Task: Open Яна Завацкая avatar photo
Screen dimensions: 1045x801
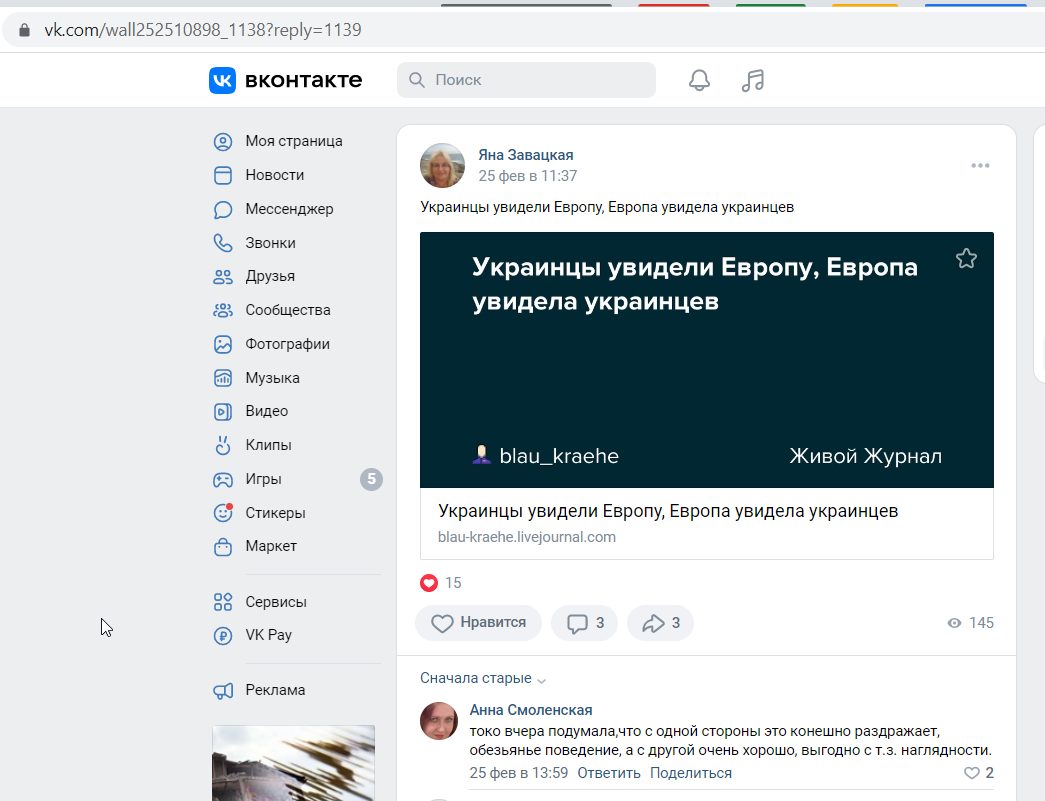Action: tap(443, 165)
